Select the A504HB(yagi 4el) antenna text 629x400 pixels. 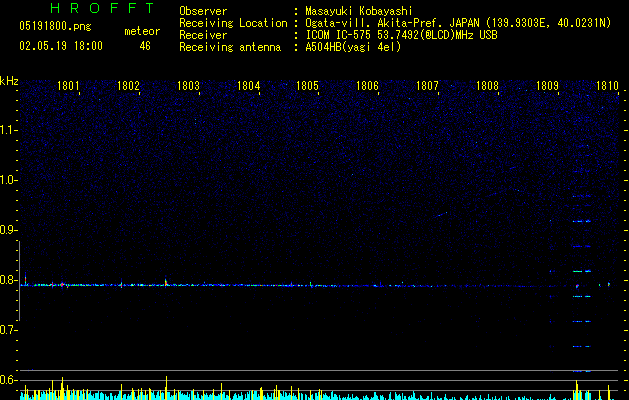point(353,47)
